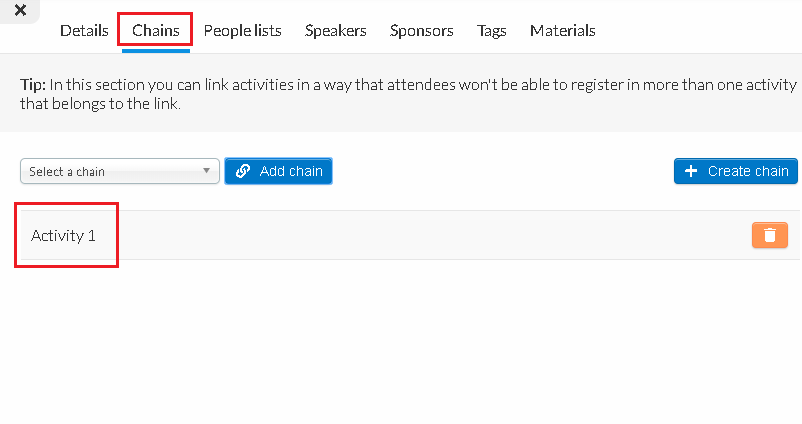802x424 pixels.
Task: Open the Select a chain dropdown
Action: pos(120,171)
